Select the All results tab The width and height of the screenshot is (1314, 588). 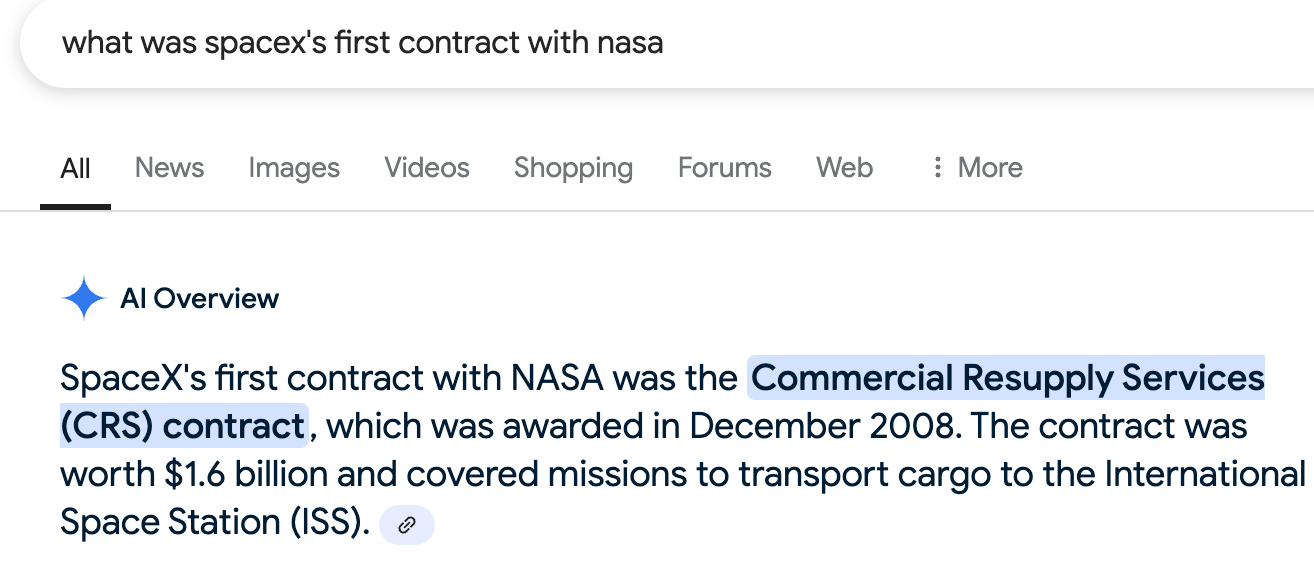point(75,167)
